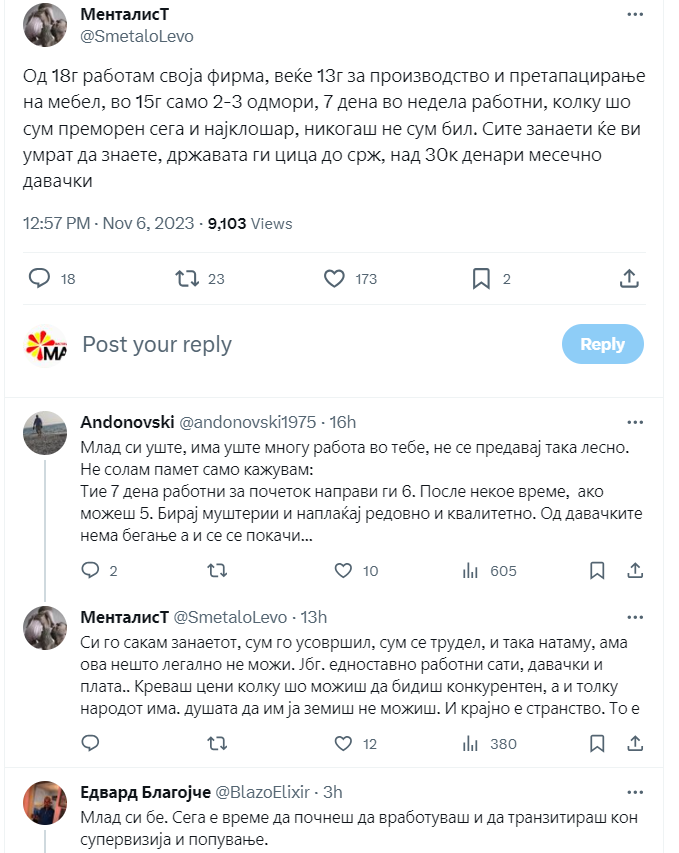Screen dimensions: 679x853
Task: Retweet Andonovski's reply
Action: click(217, 571)
